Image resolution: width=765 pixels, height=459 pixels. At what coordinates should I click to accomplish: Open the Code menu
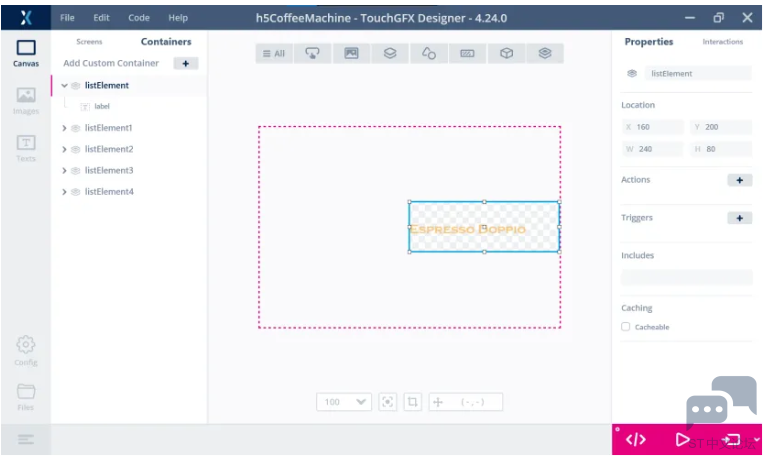click(x=139, y=18)
